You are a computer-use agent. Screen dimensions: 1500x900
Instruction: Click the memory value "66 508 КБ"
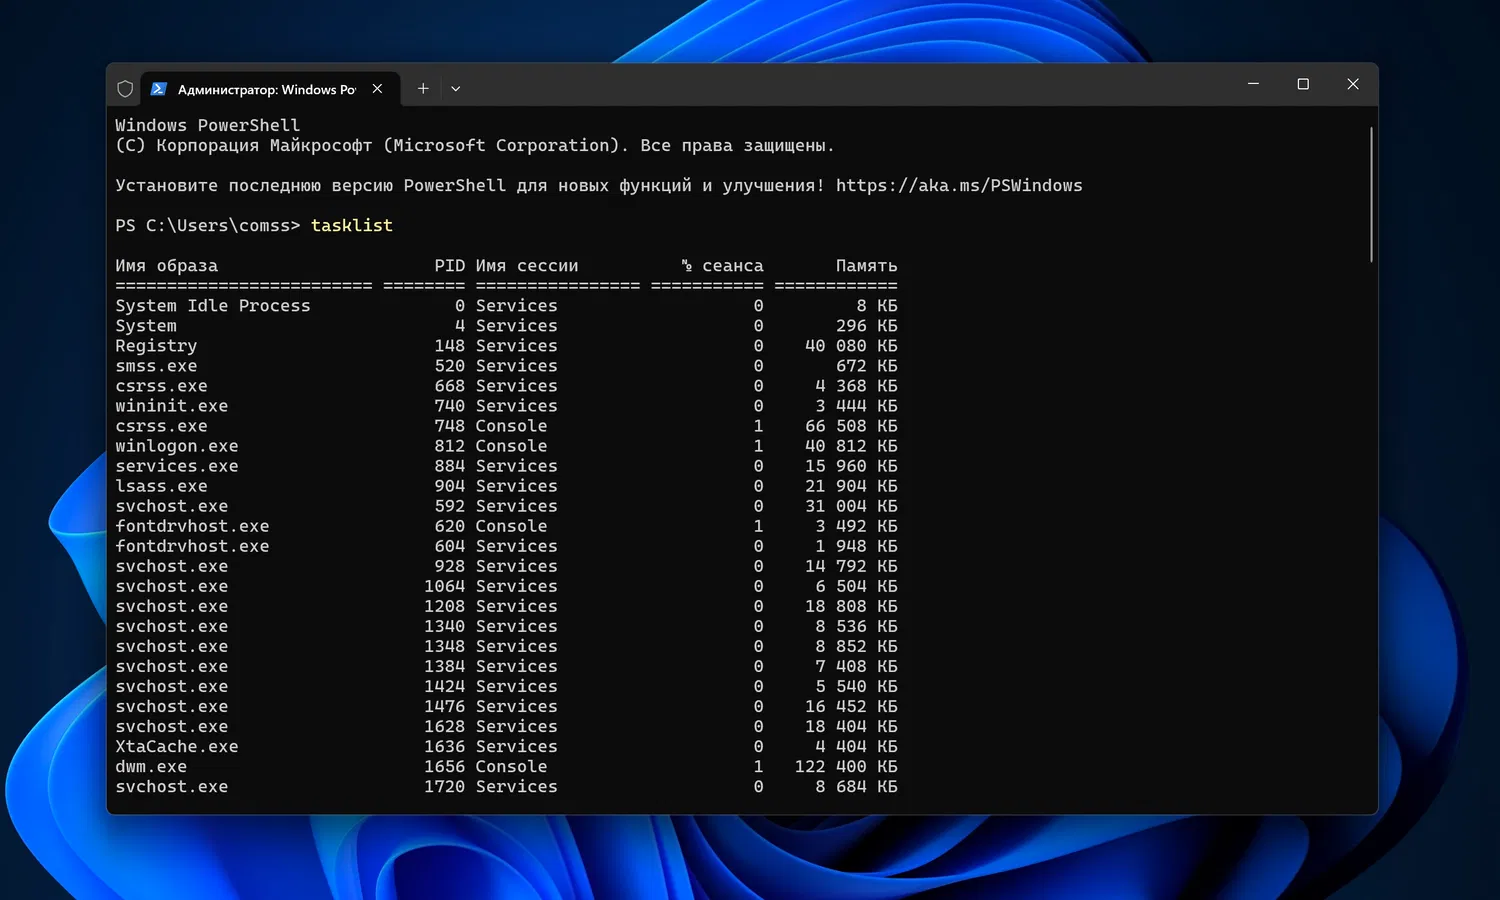(851, 426)
